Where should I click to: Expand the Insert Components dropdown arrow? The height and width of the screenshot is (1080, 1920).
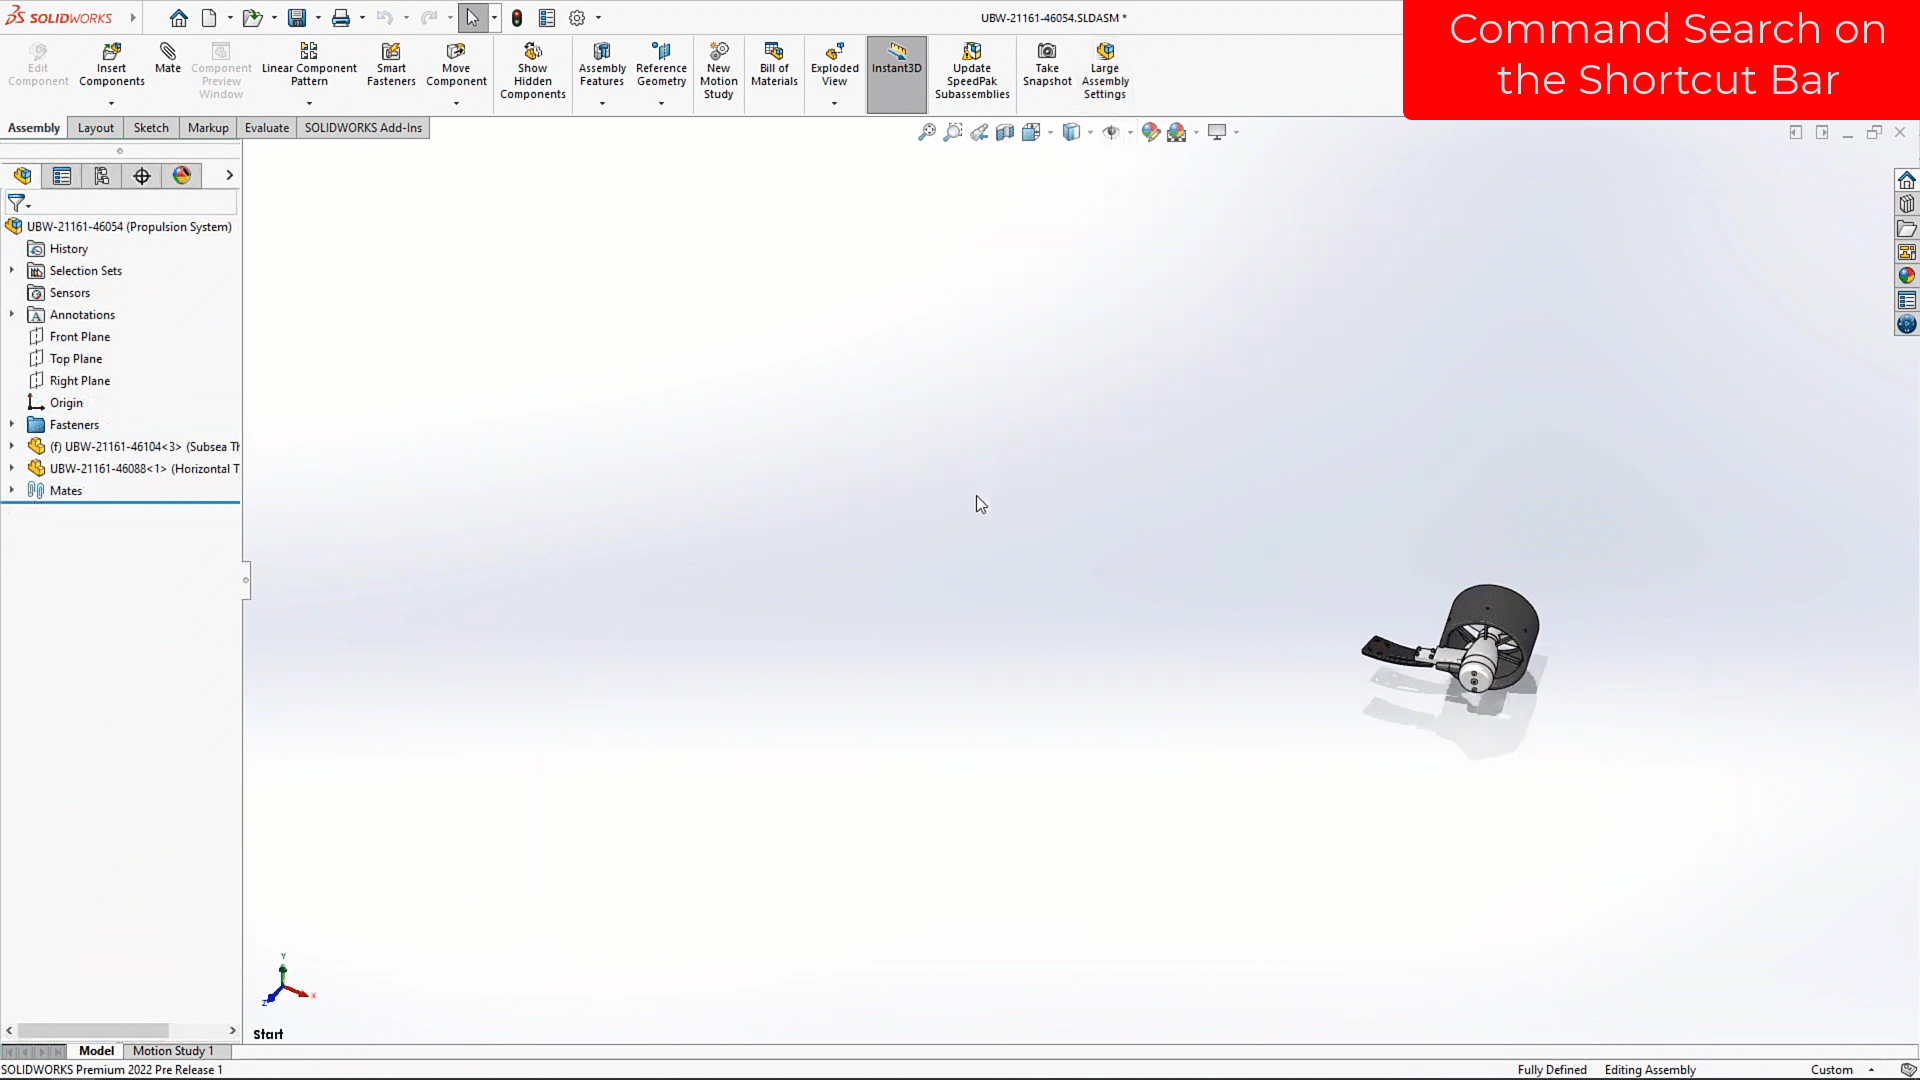[111, 103]
